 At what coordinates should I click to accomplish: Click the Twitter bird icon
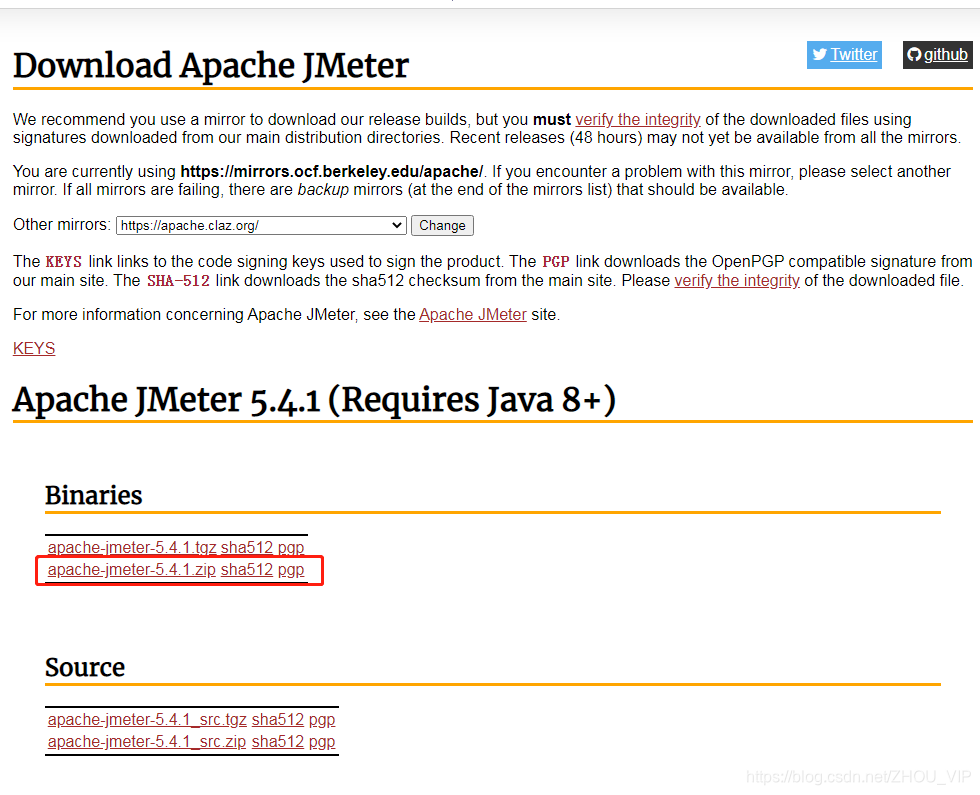(820, 55)
